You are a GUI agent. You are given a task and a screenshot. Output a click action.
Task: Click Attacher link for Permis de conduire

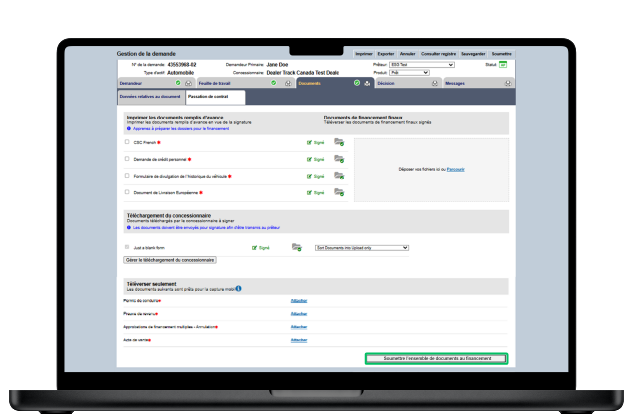(298, 300)
